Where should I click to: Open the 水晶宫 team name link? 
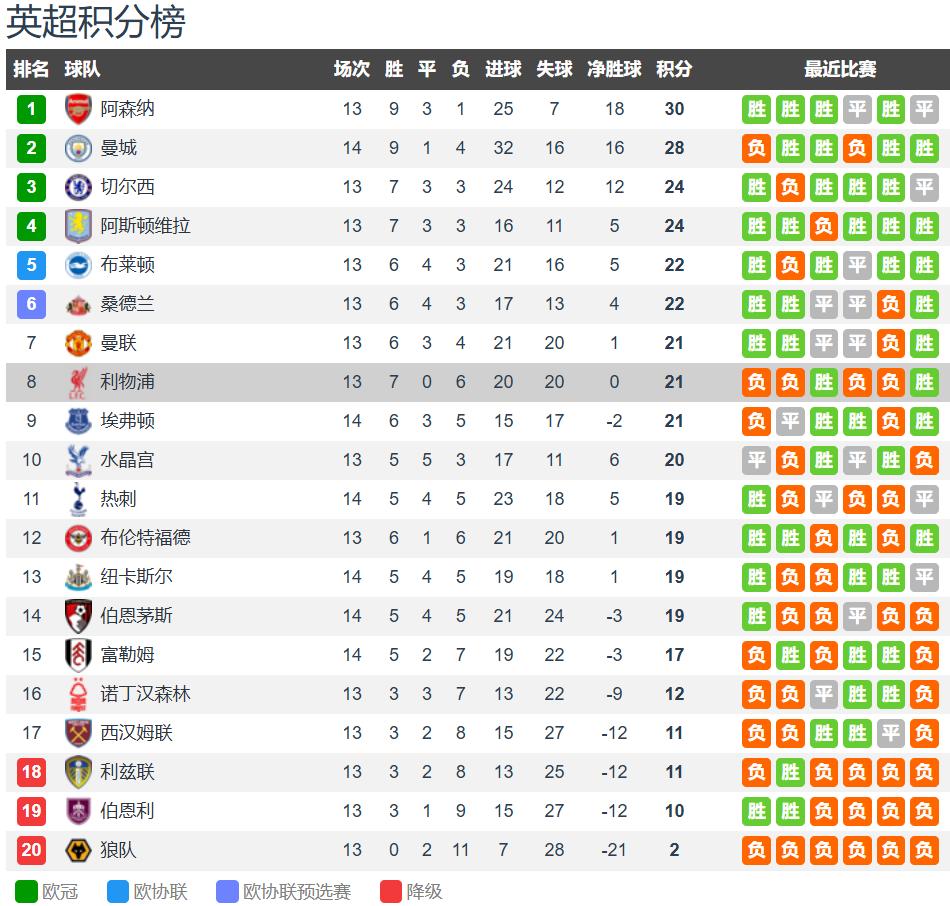pos(128,460)
